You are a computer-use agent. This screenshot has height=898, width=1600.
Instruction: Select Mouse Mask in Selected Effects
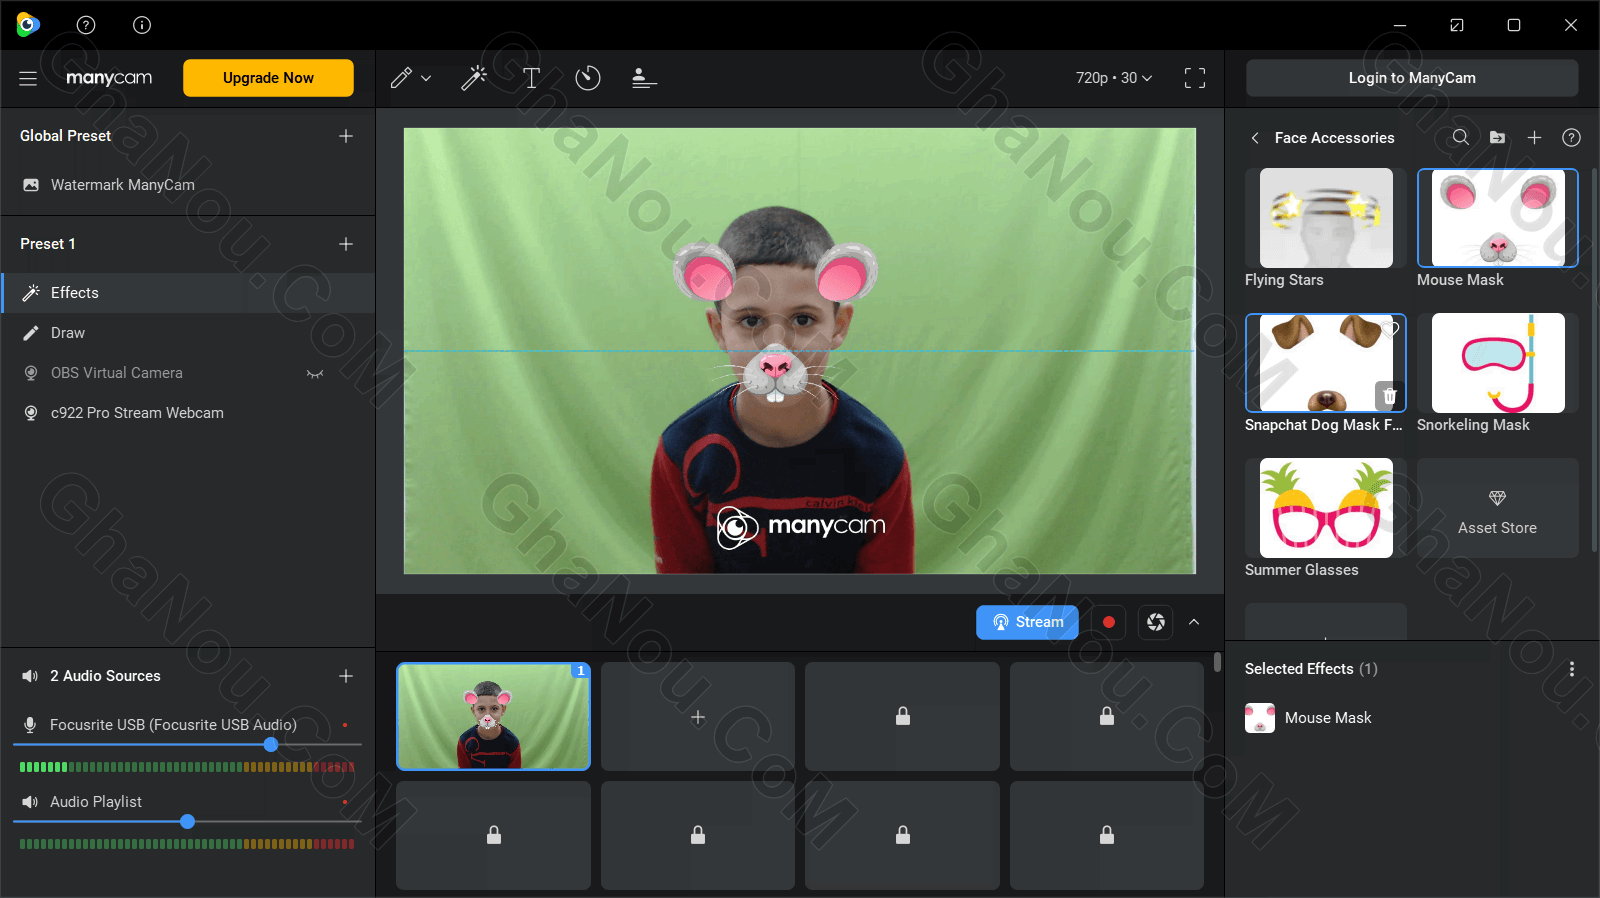point(1412,718)
